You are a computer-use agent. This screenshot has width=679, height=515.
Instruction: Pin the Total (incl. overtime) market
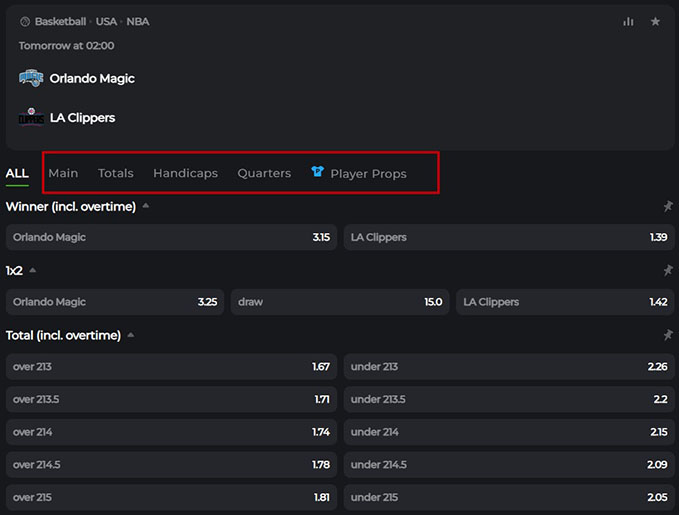coord(668,335)
